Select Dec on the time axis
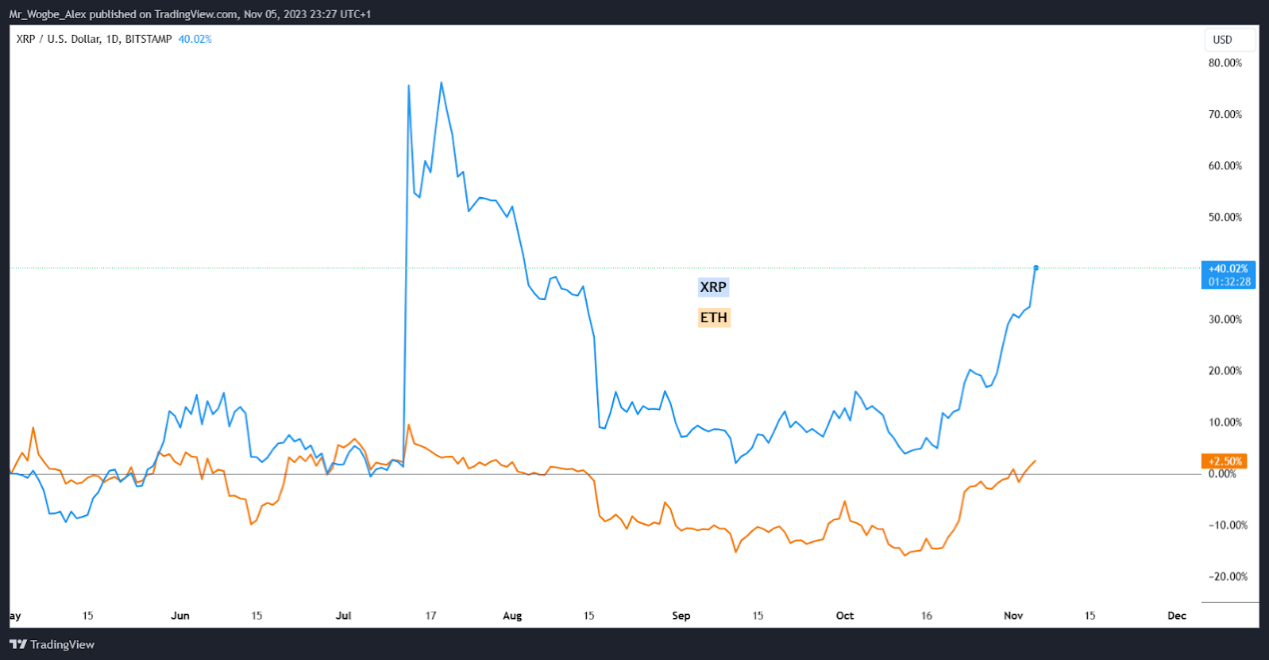This screenshot has height=660, width=1269. coord(1176,616)
